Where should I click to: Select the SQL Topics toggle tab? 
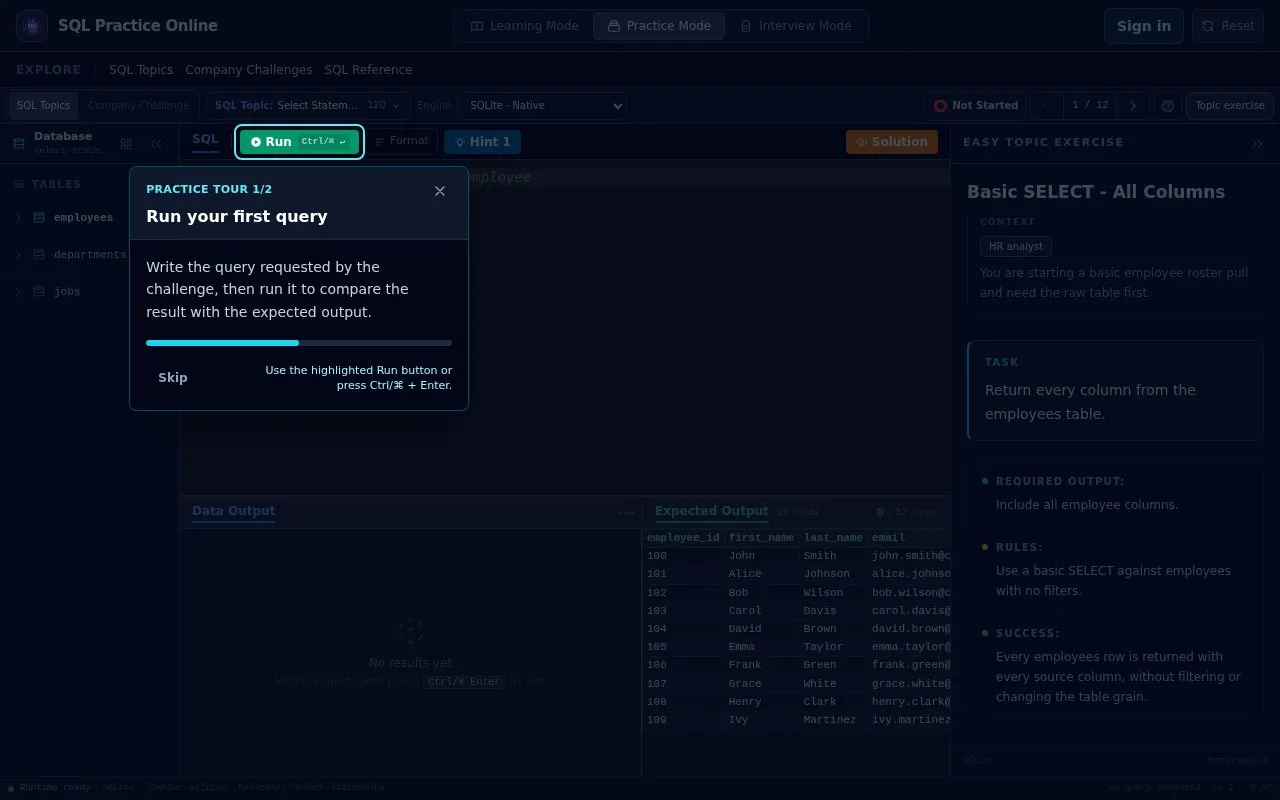(x=43, y=106)
